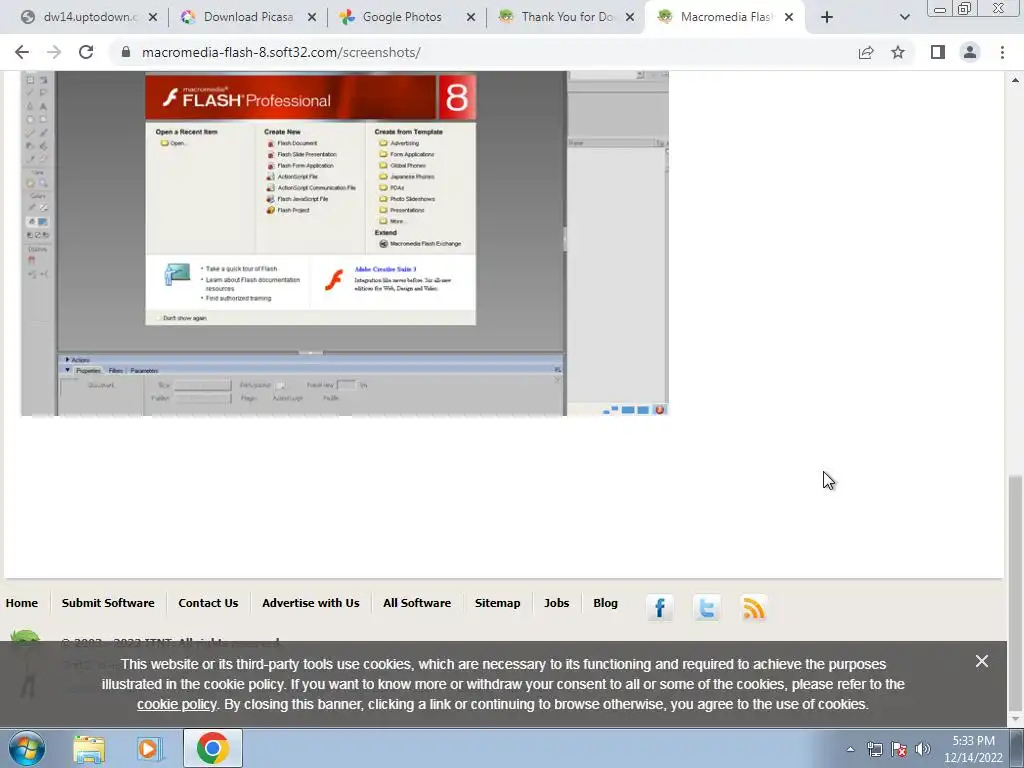Click the scrollbar up arrow

pyautogui.click(x=1015, y=80)
